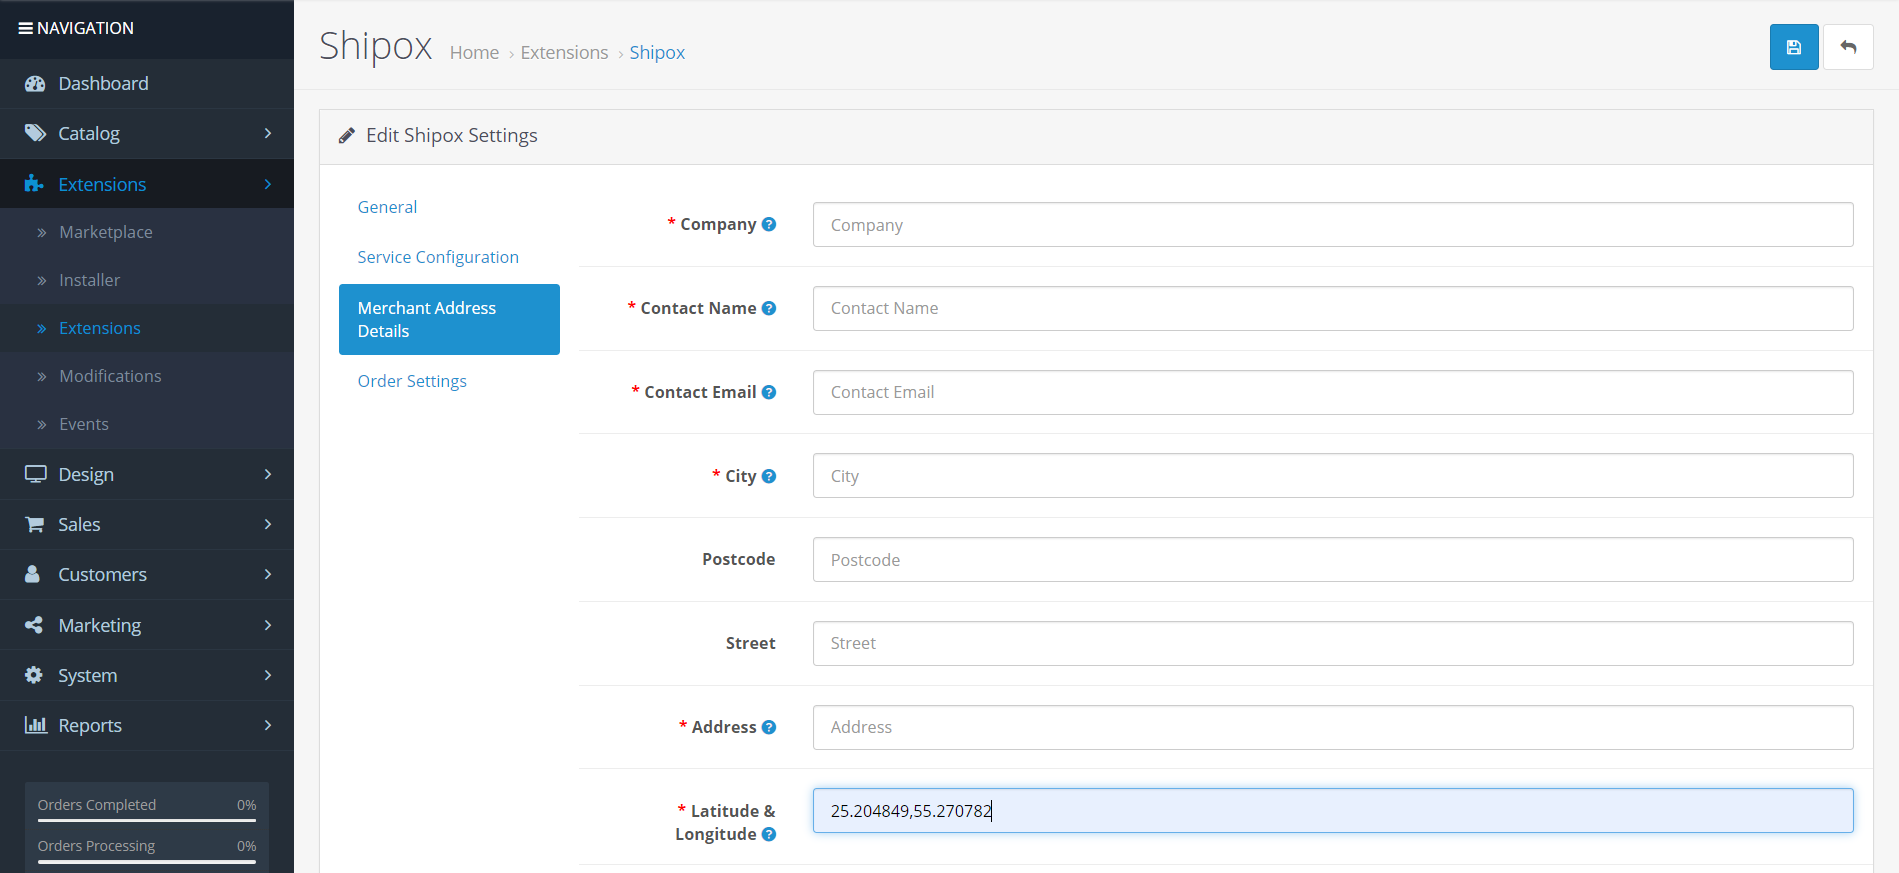Focus the Contact Name input field
Image resolution: width=1899 pixels, height=873 pixels.
[1333, 308]
